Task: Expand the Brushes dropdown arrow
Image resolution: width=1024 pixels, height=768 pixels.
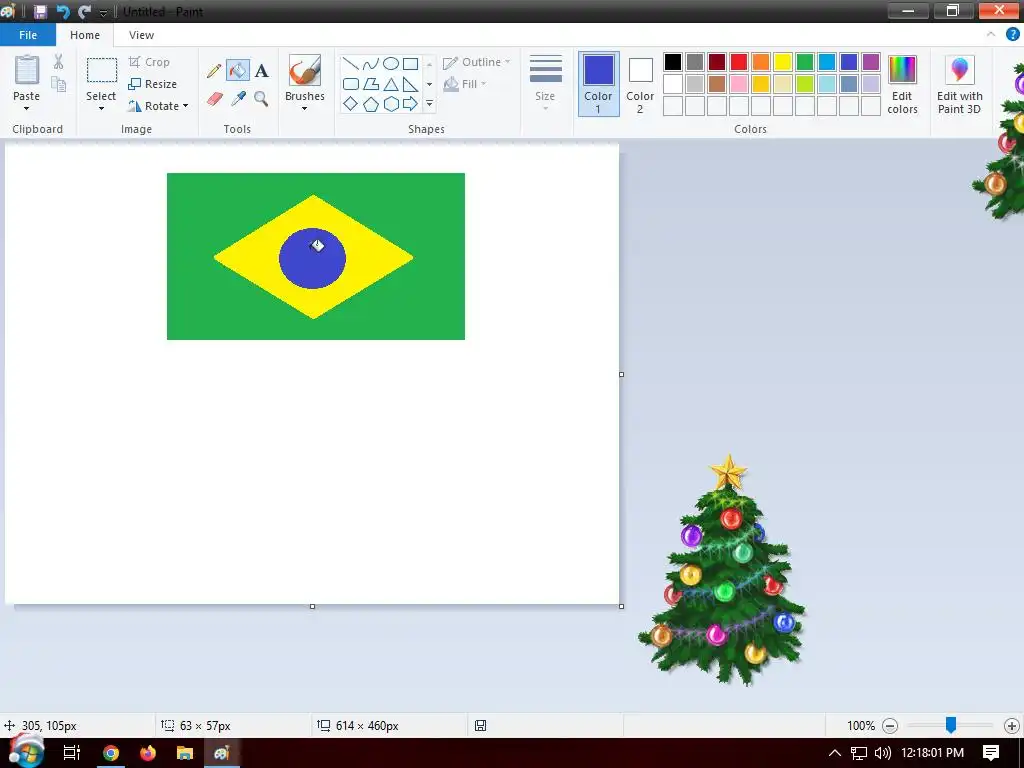Action: coord(304,108)
